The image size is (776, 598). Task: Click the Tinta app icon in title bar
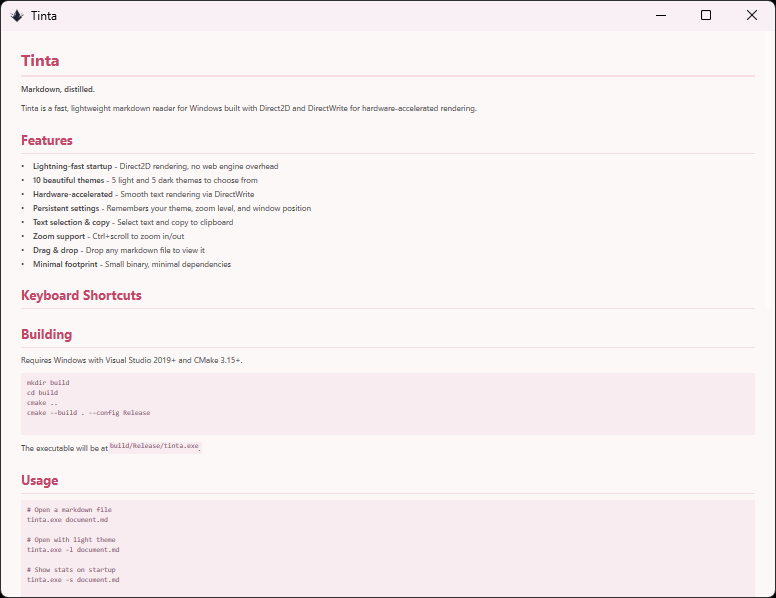17,16
